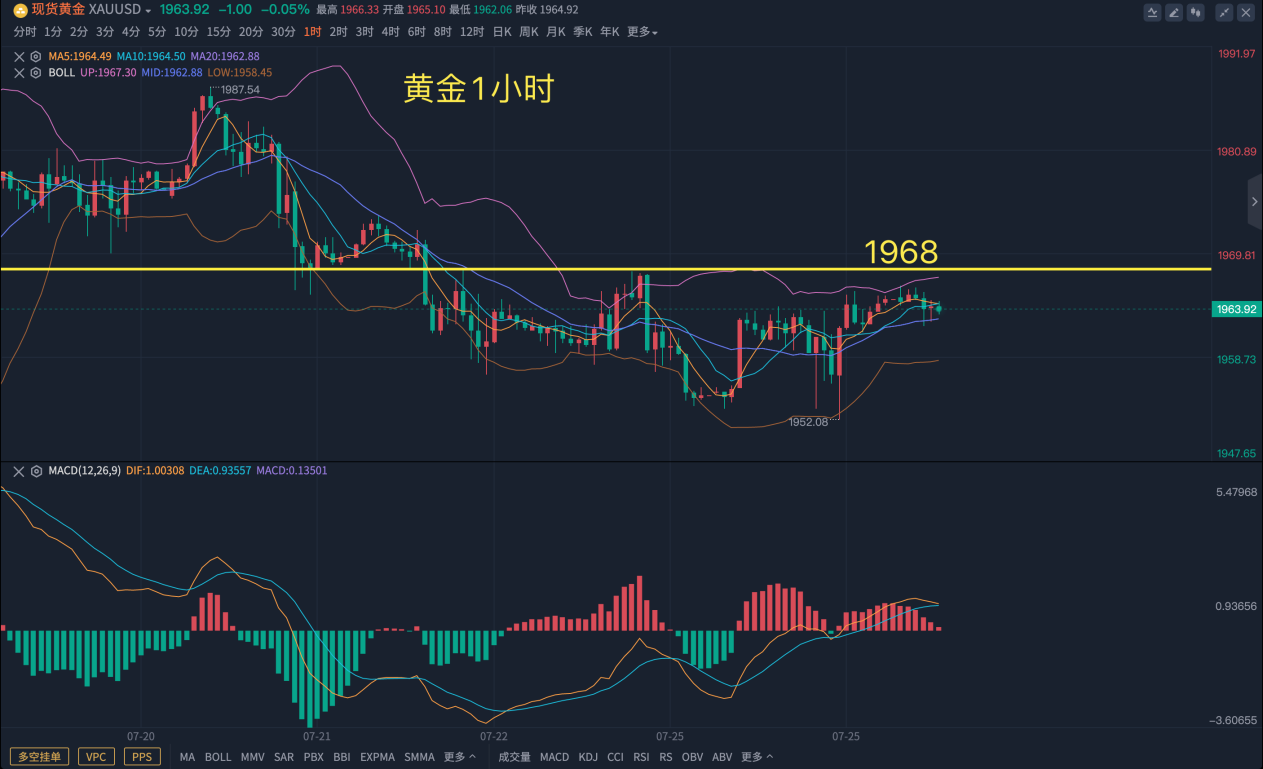
Task: Switch to the 日K timeframe
Action: [x=502, y=32]
